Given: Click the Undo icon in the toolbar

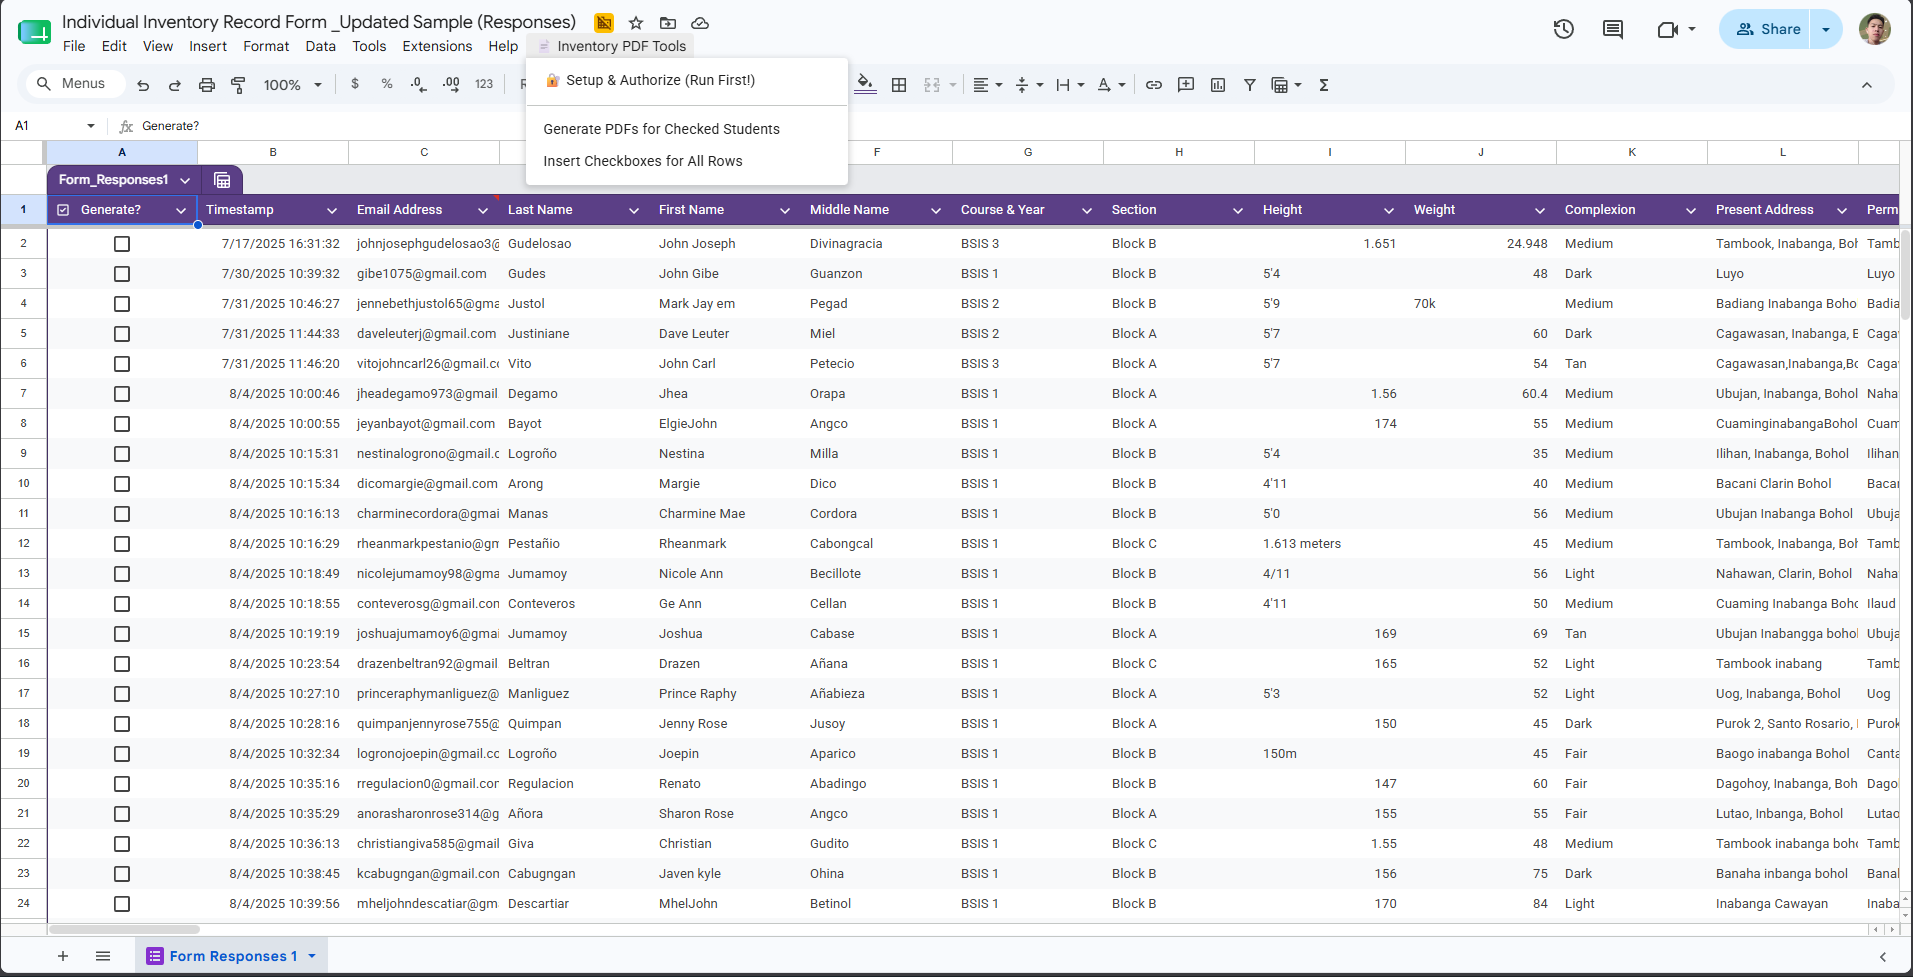Looking at the screenshot, I should (x=143, y=85).
